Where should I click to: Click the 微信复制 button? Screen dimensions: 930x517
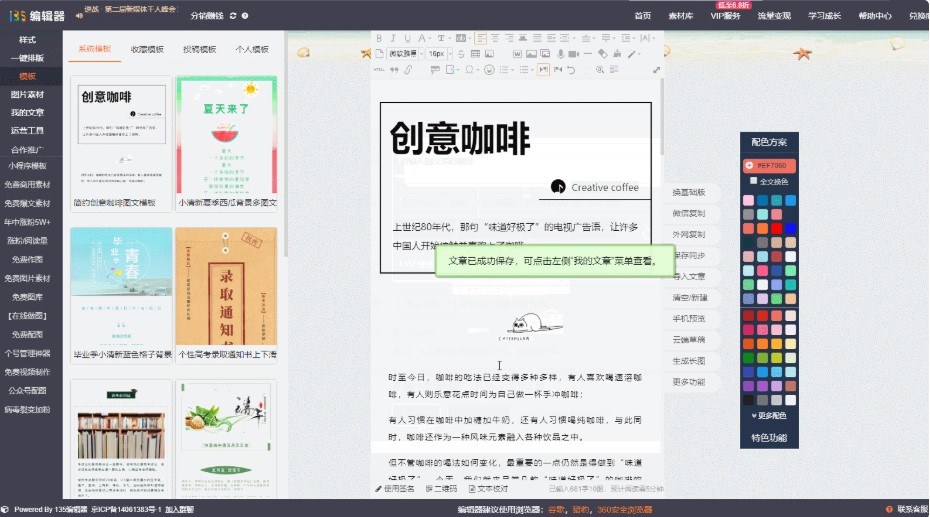pos(689,213)
